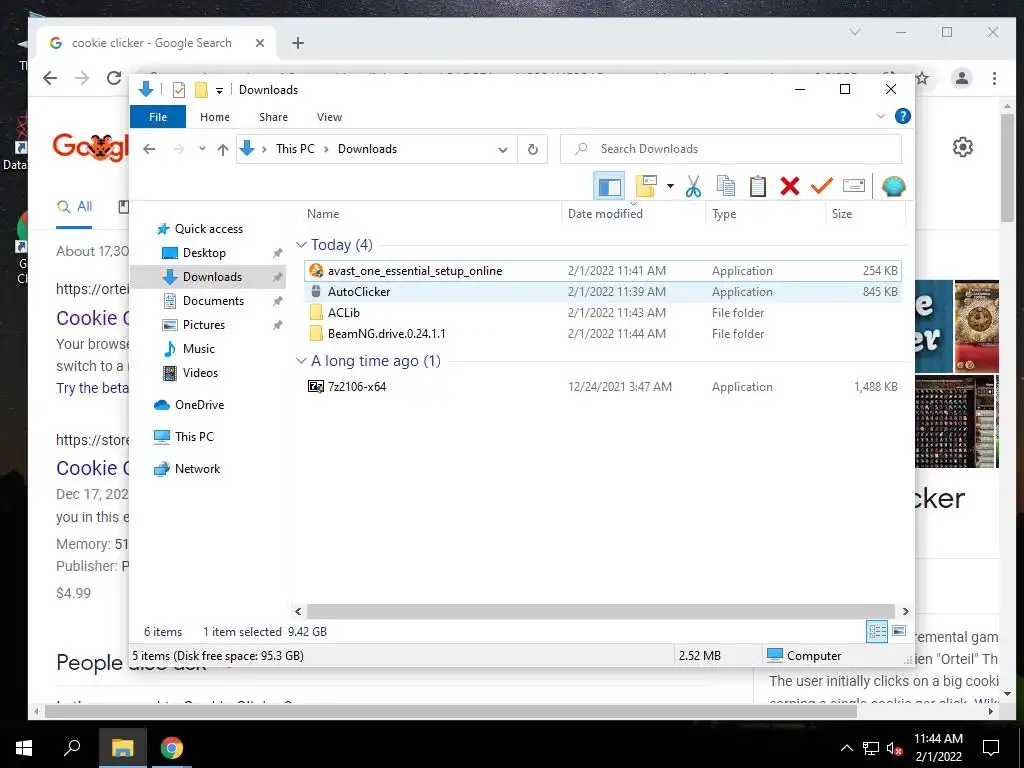This screenshot has width=1024, height=768.
Task: Open Google settings gear in Chrome
Action: point(963,148)
